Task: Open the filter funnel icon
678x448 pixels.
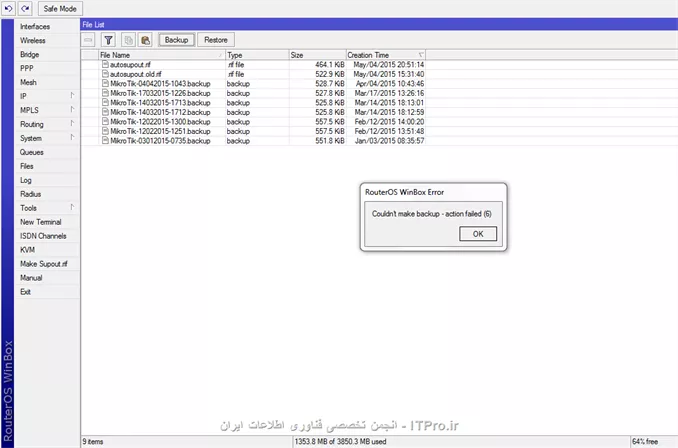Action: click(108, 40)
